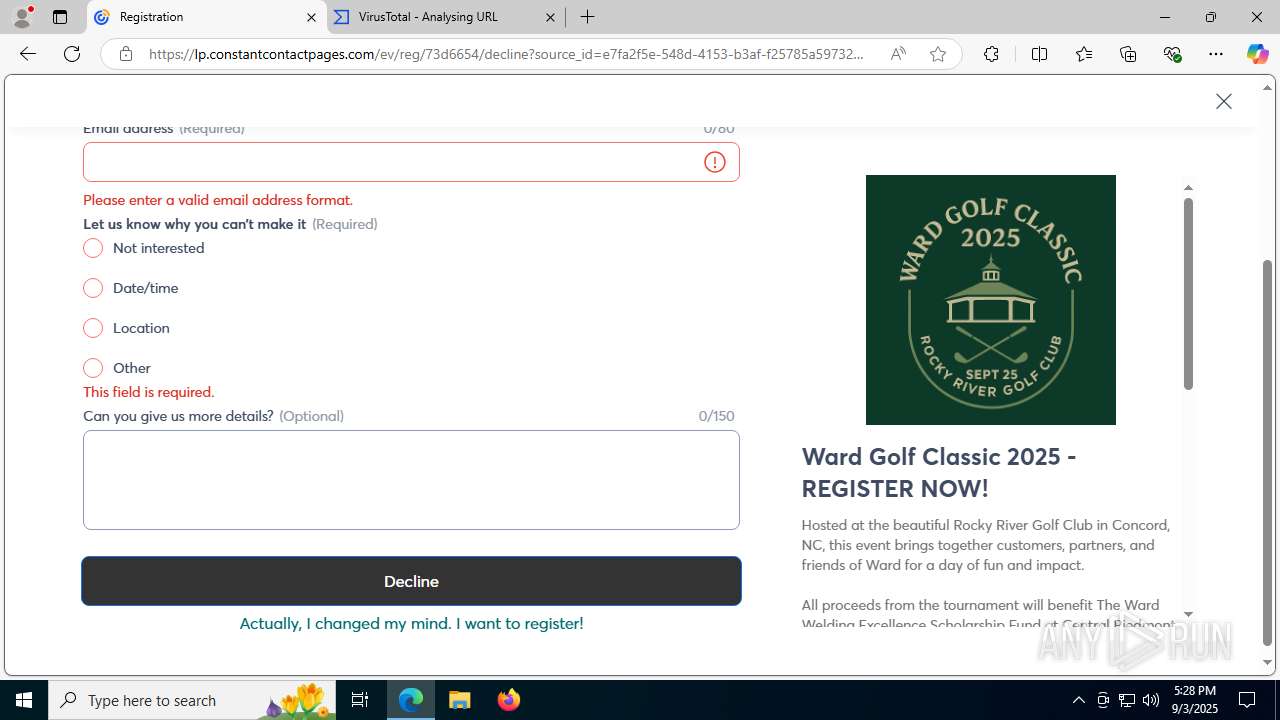Click the 'Ward Golf Classic 2025 - REGISTER NOW!' heading
1280x720 pixels.
coord(939,472)
